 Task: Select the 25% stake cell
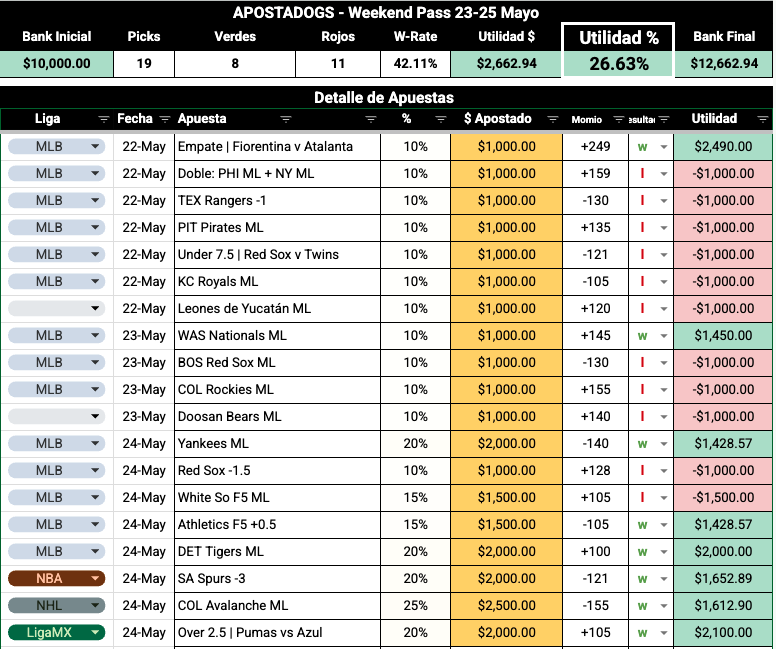point(415,605)
